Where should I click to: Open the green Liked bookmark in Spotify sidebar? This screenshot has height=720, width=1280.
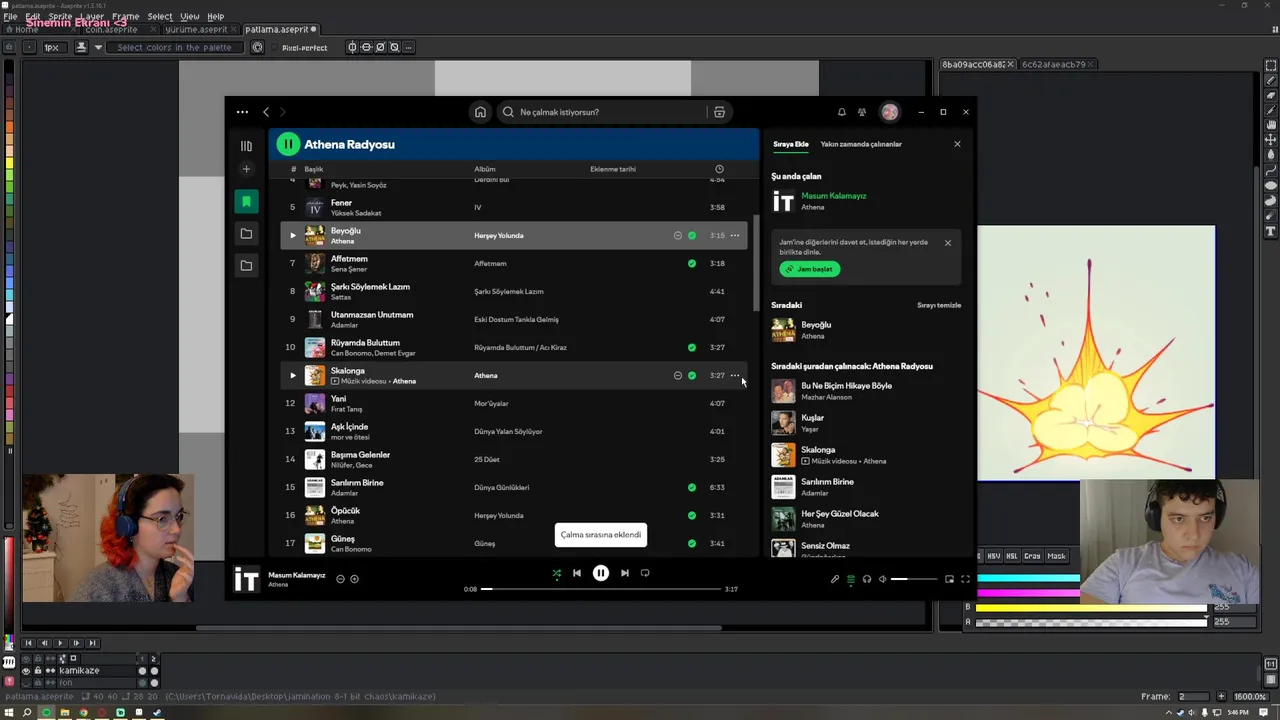pos(246,202)
